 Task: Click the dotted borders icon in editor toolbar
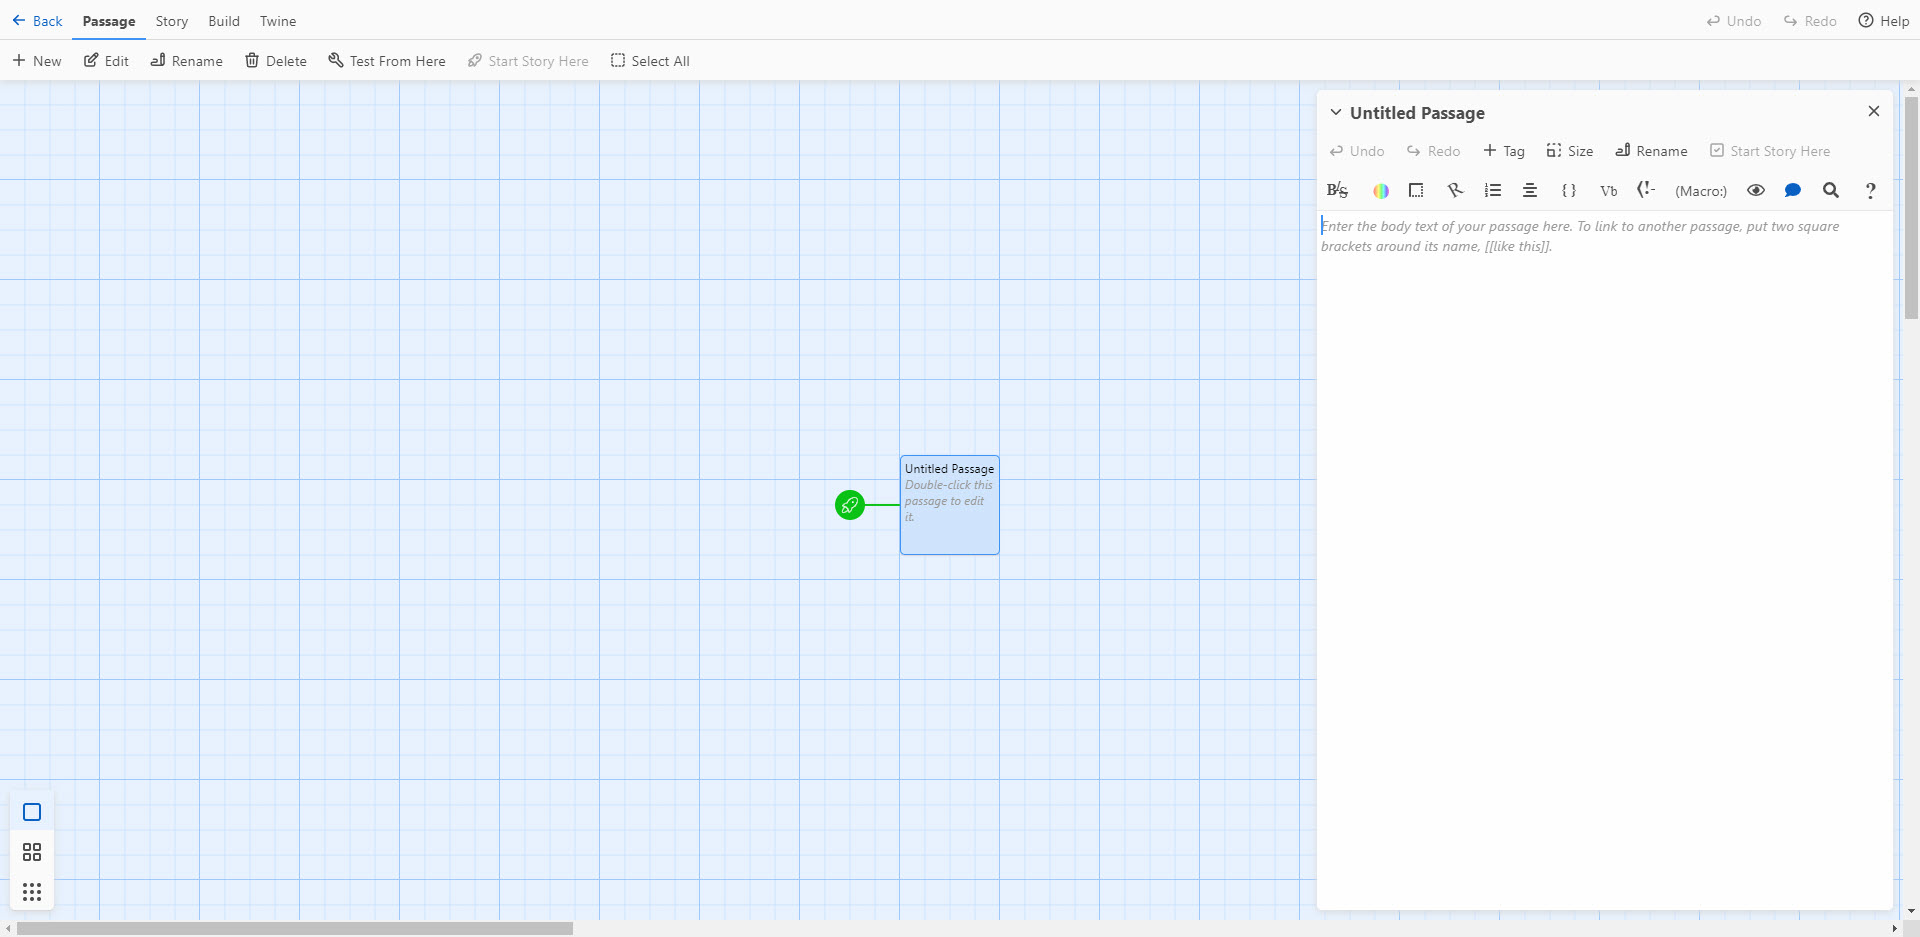click(x=1416, y=191)
